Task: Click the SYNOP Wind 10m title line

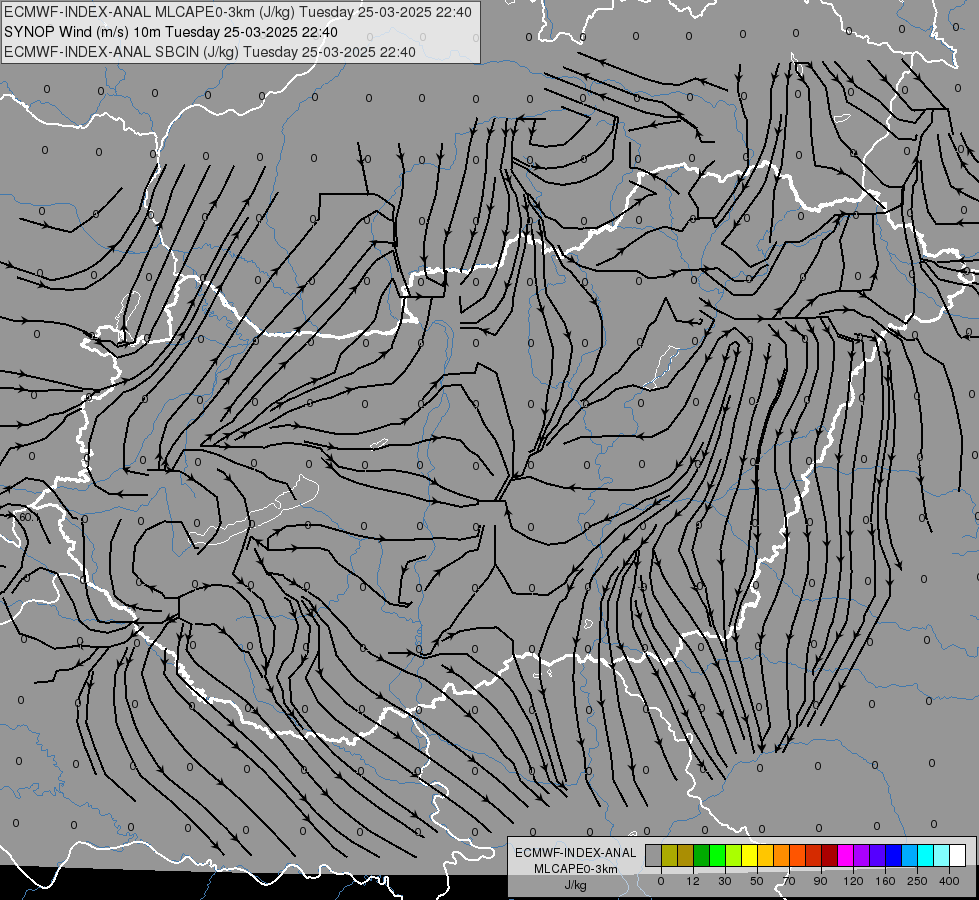Action: (x=170, y=32)
